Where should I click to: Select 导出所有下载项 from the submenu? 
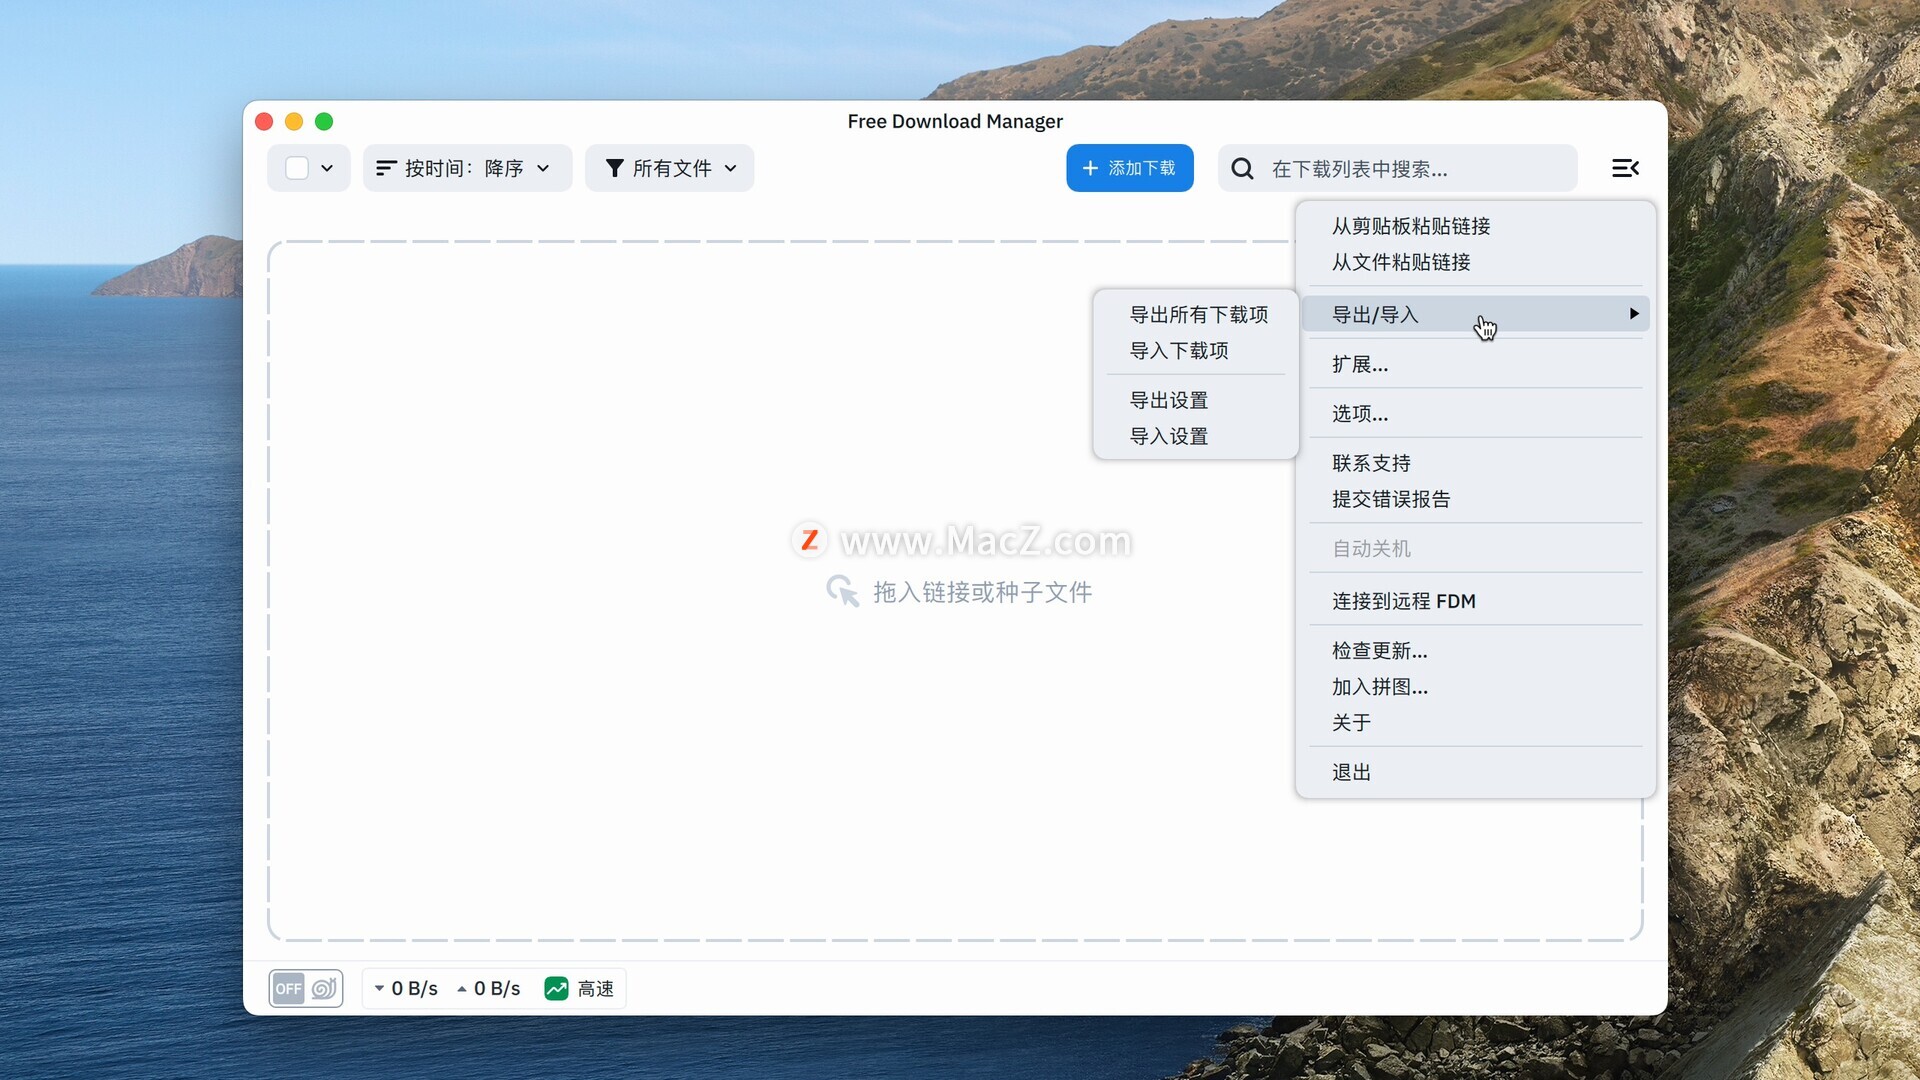[x=1198, y=315]
